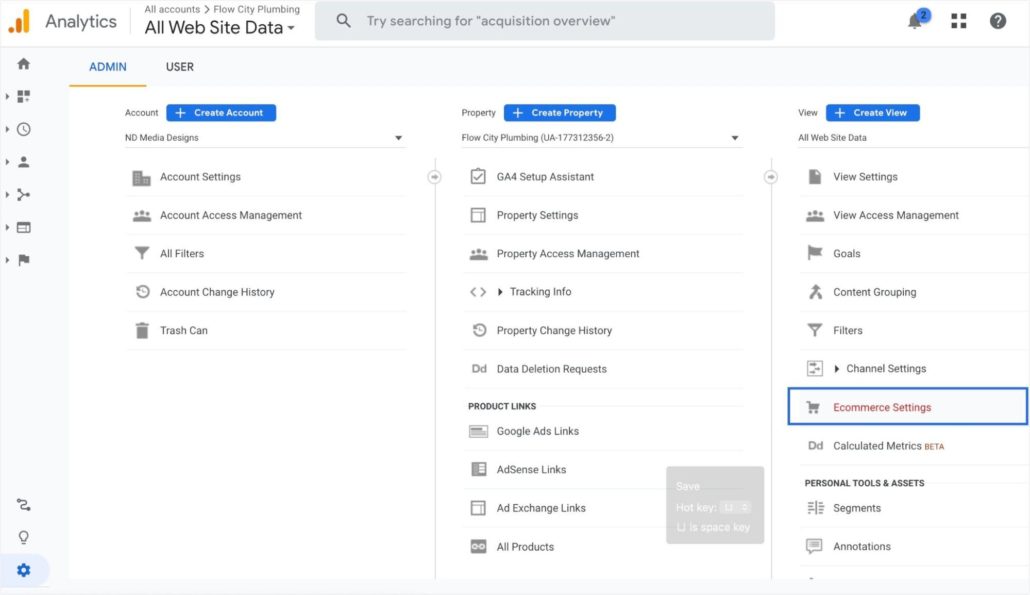
Task: Expand Customization section arrow in sidebar
Action: click(x=7, y=97)
